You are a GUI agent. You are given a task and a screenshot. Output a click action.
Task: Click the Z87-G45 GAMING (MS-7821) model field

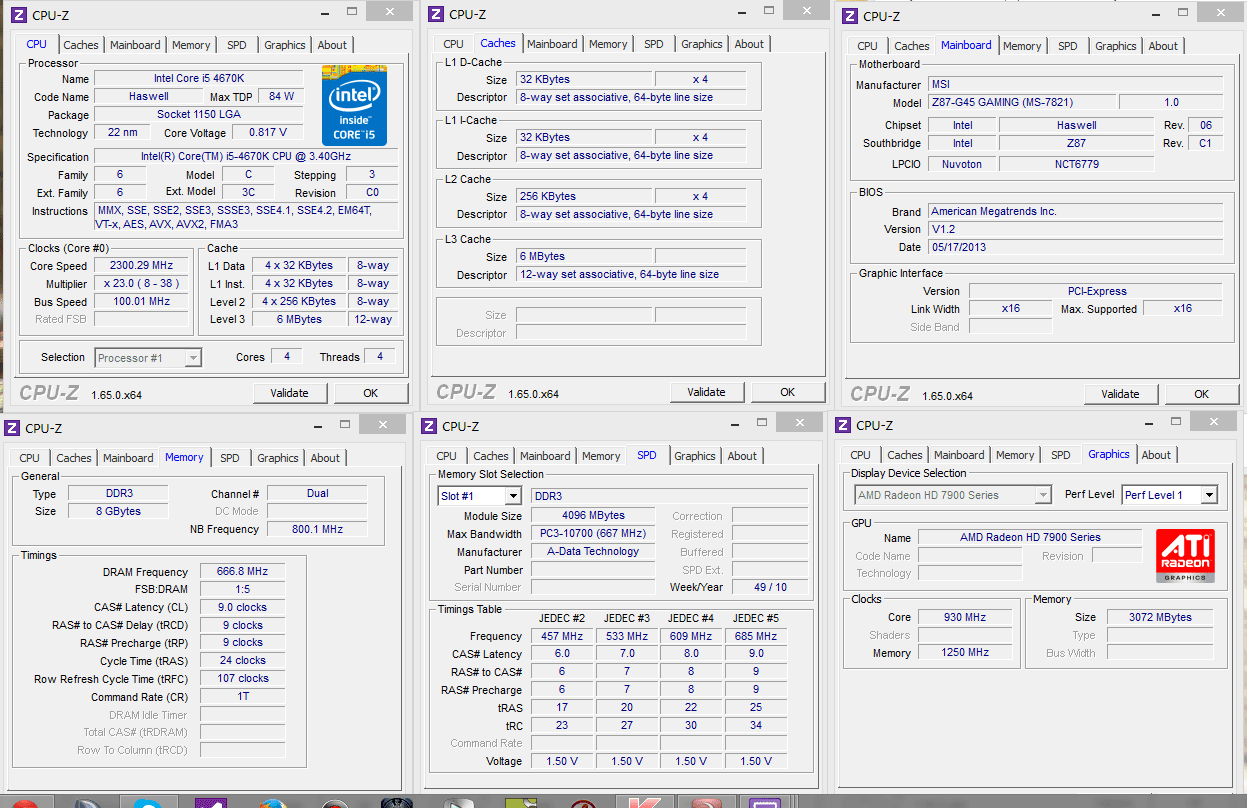[x=1020, y=103]
